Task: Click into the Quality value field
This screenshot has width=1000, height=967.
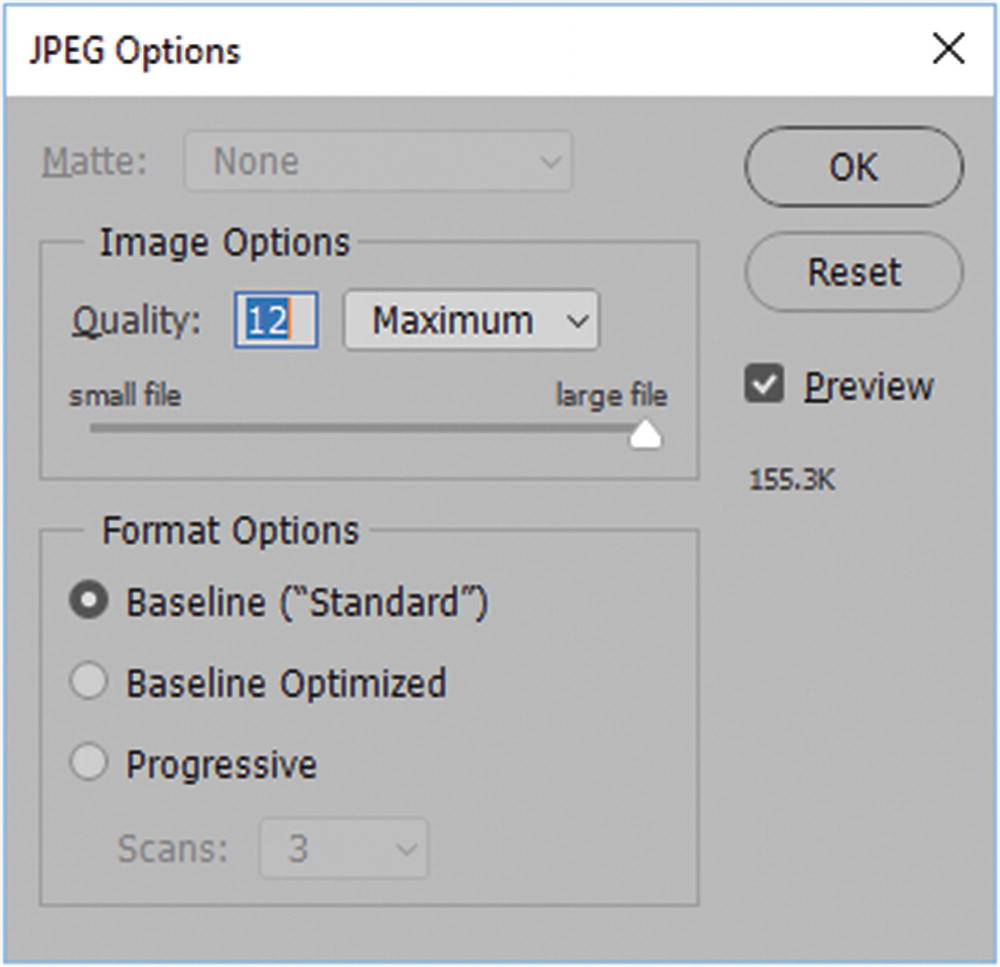Action: pos(276,321)
